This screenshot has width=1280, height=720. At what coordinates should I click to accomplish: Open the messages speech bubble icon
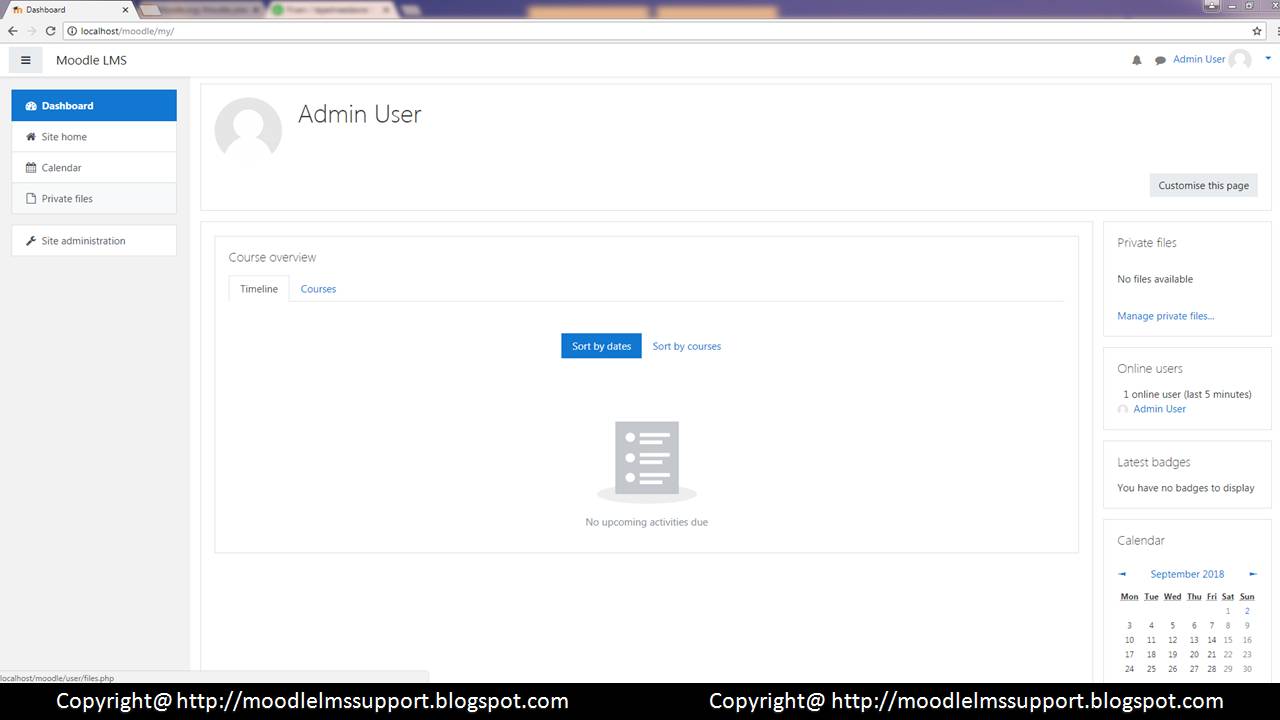pyautogui.click(x=1160, y=59)
